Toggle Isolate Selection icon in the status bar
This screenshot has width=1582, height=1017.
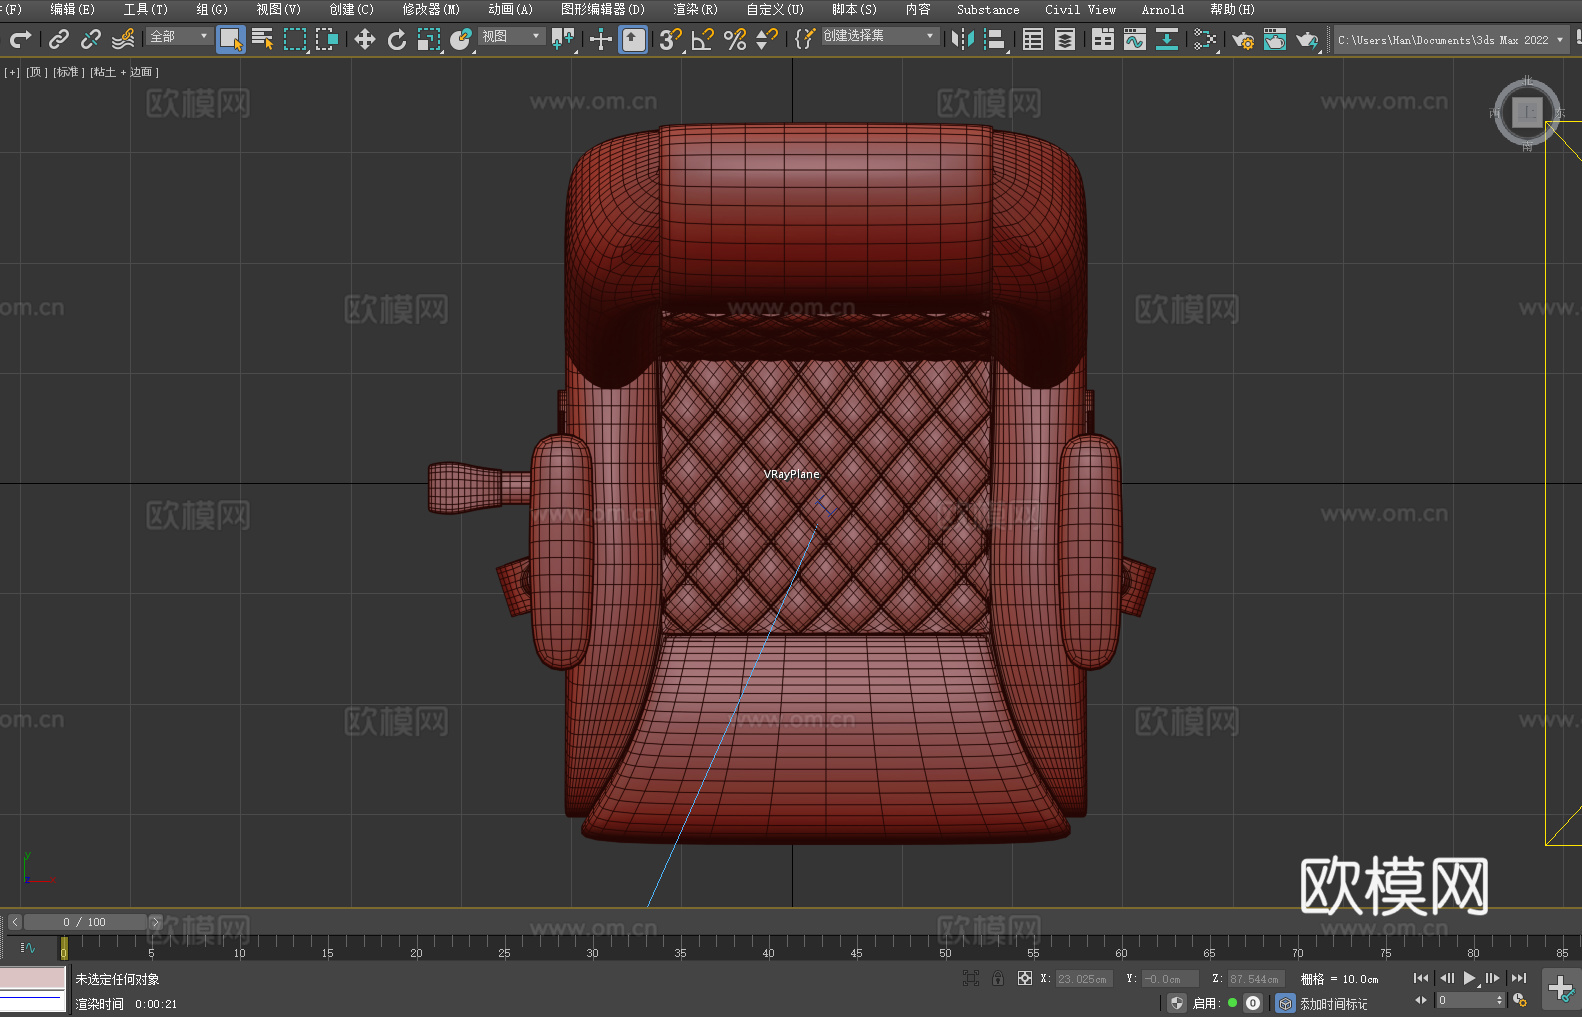(971, 979)
